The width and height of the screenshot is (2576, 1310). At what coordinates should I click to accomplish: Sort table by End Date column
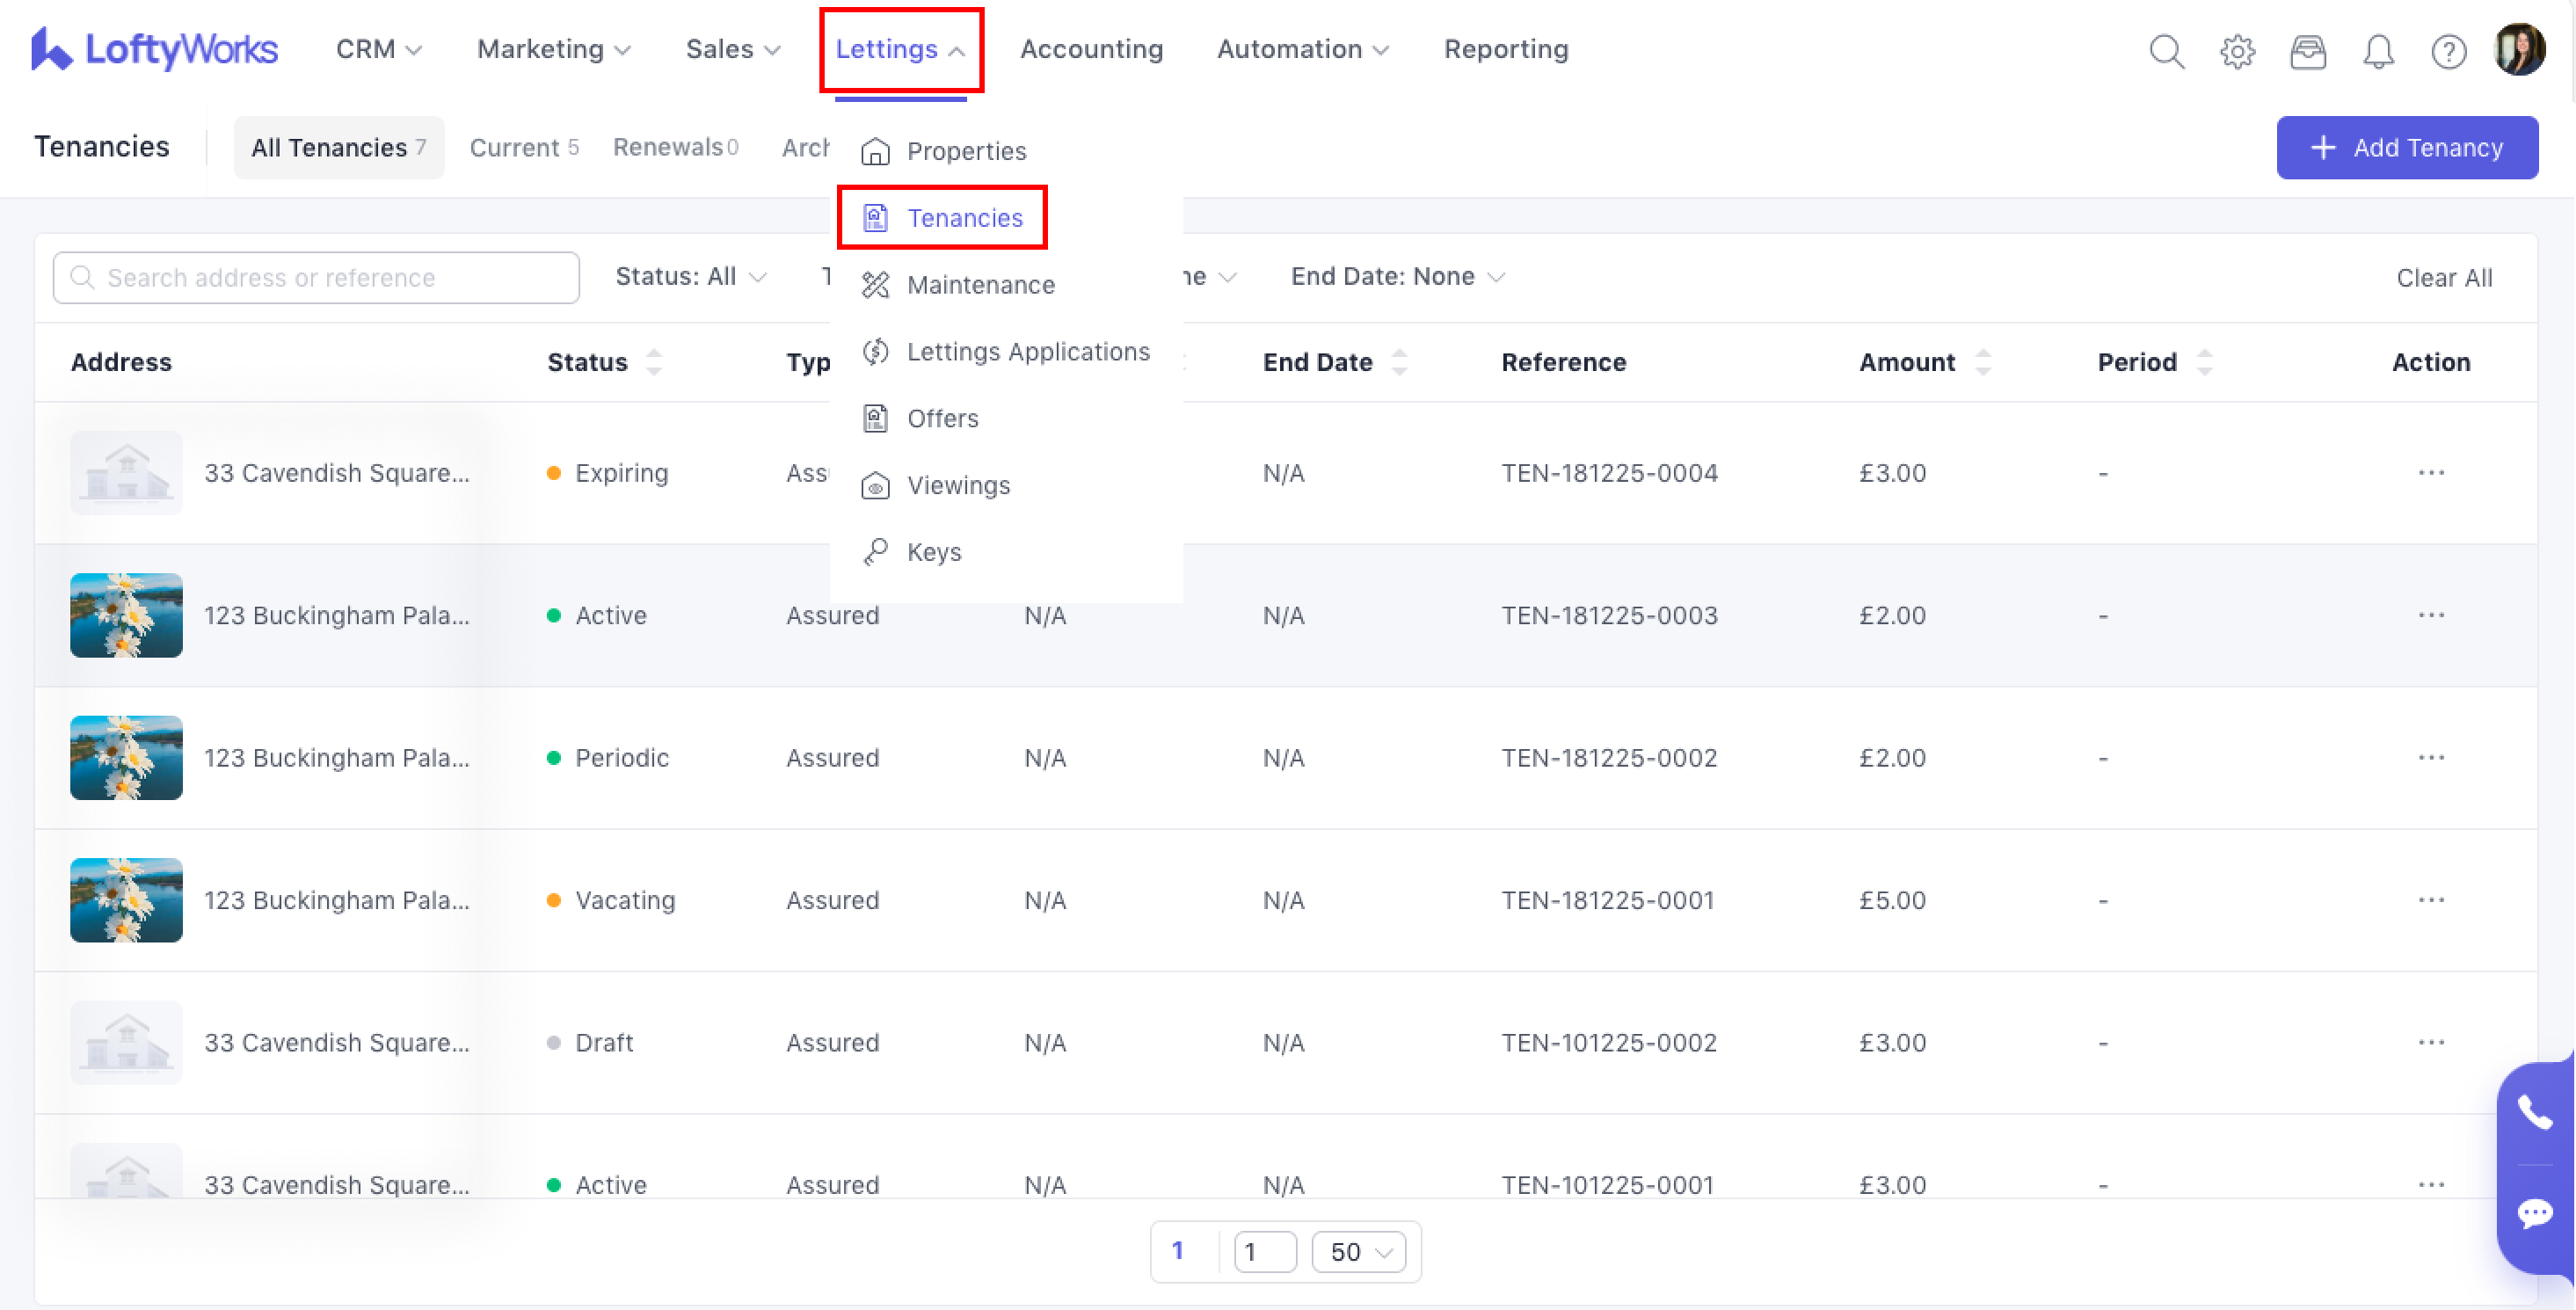1399,362
